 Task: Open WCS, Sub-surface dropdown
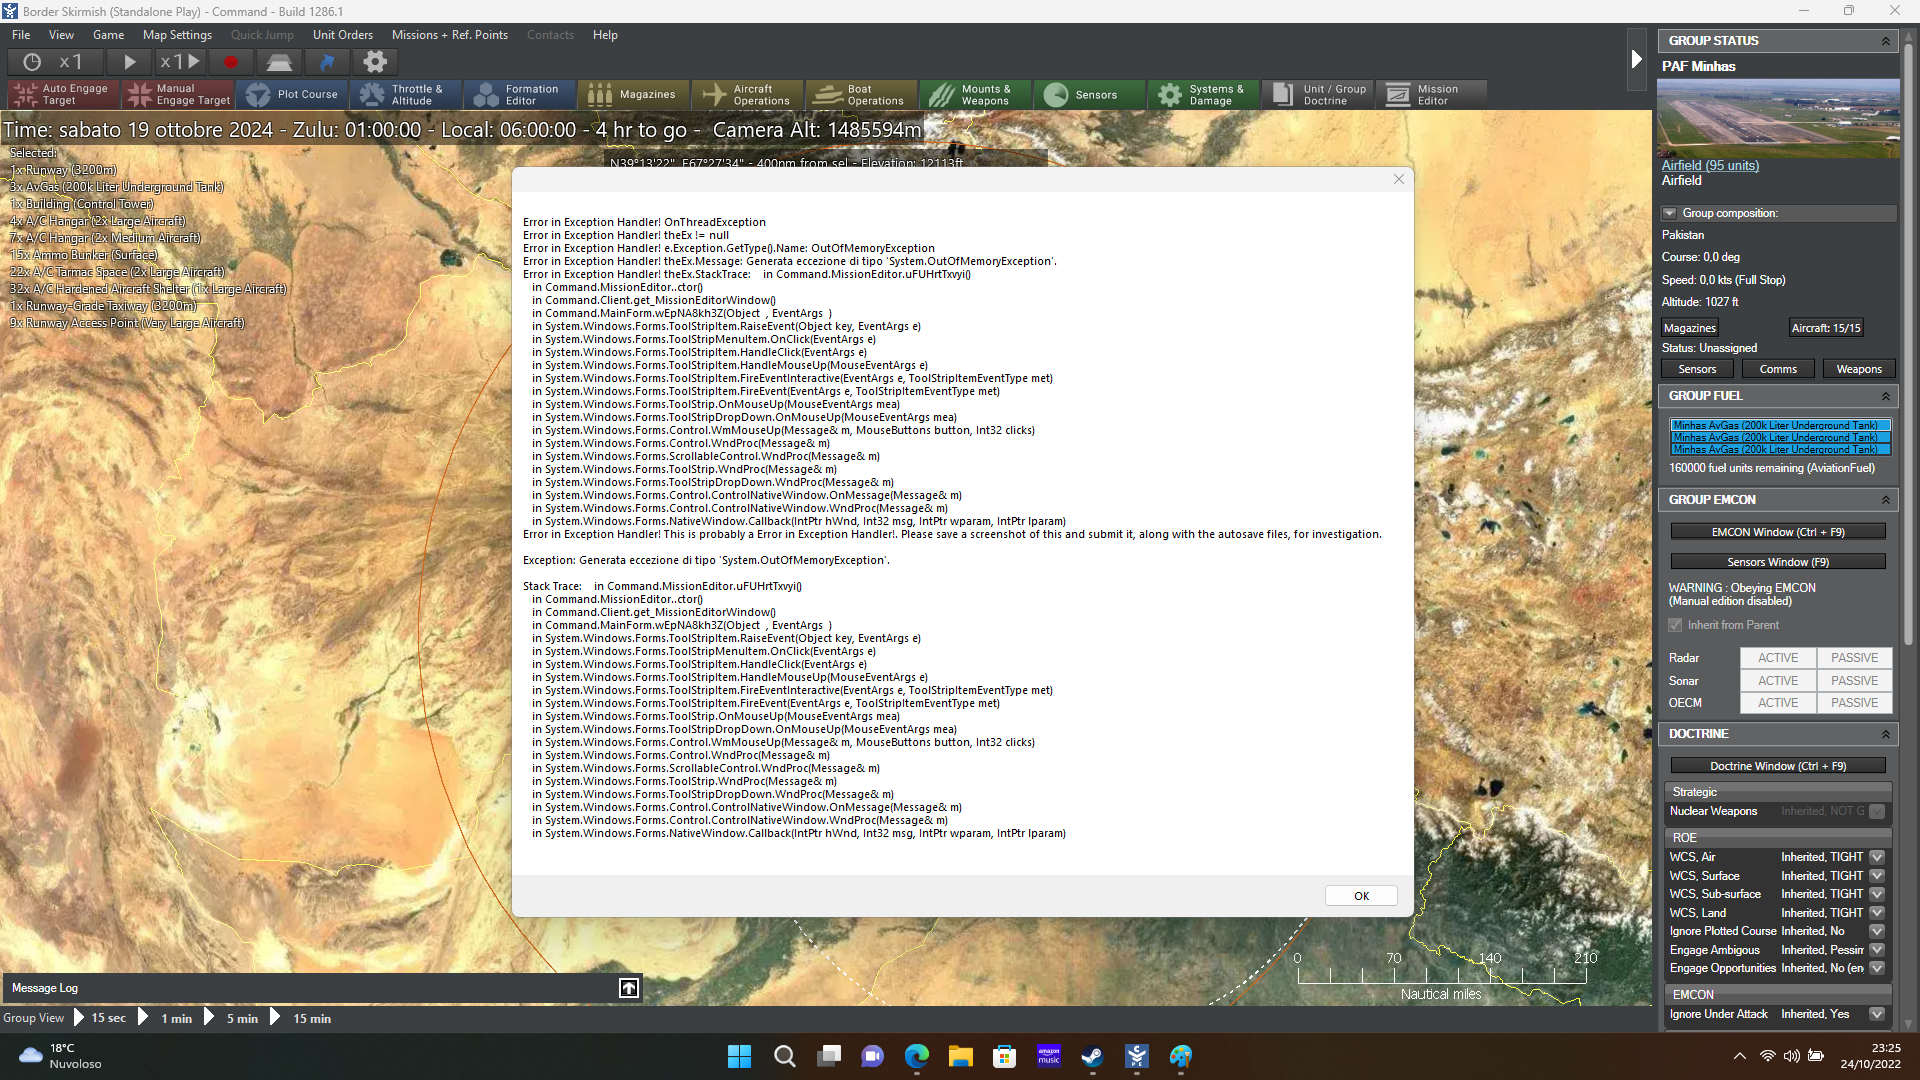click(x=1877, y=894)
